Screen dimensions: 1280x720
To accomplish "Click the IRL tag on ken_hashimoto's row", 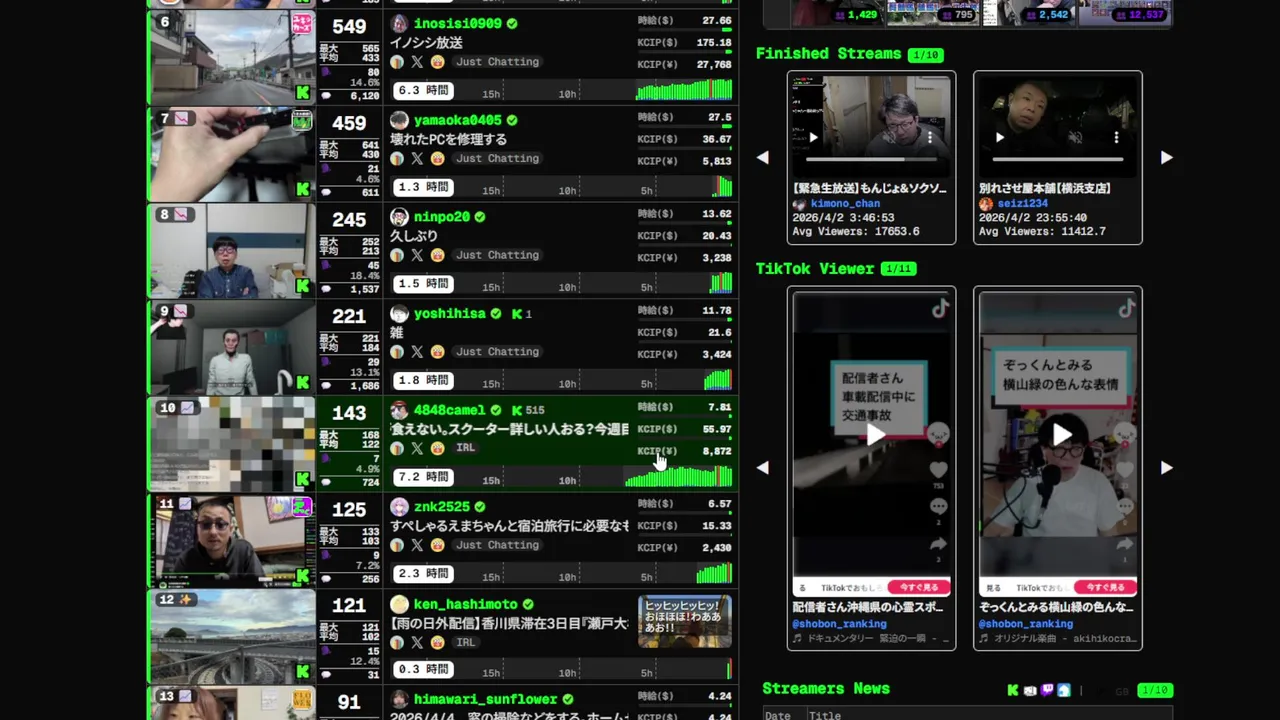I will [465, 642].
